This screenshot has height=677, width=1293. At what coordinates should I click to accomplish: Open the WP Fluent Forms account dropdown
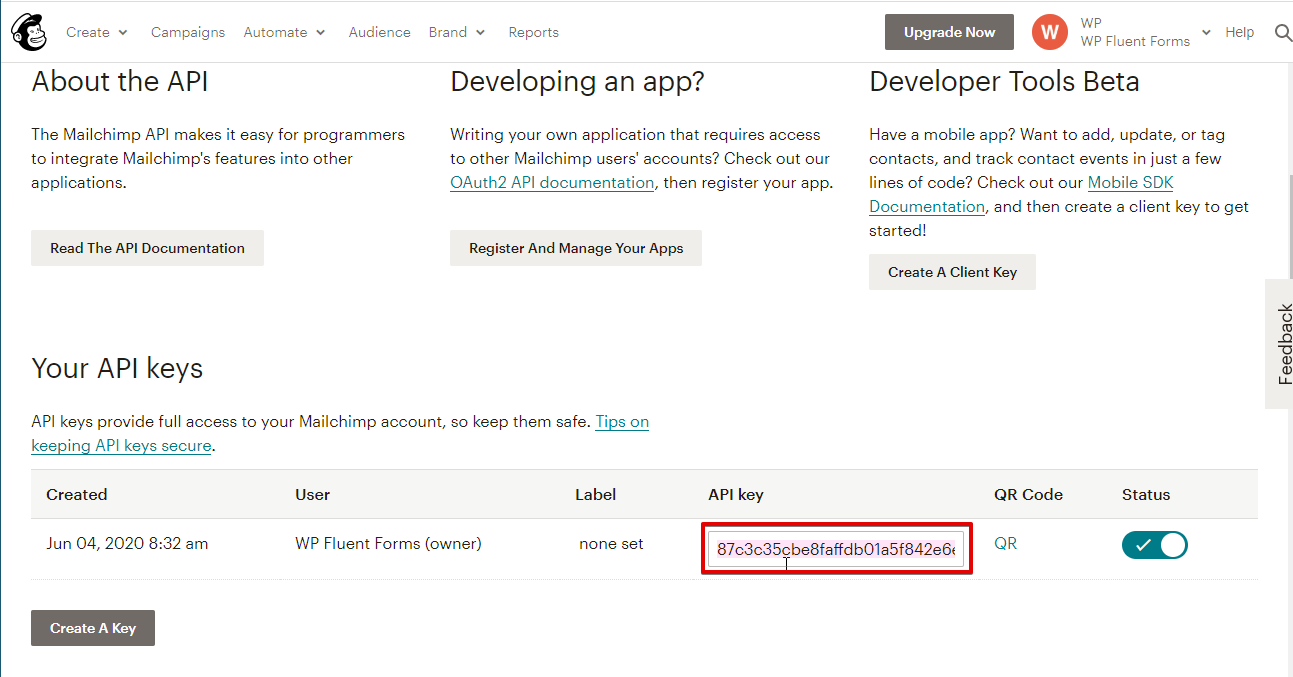pyautogui.click(x=1145, y=32)
